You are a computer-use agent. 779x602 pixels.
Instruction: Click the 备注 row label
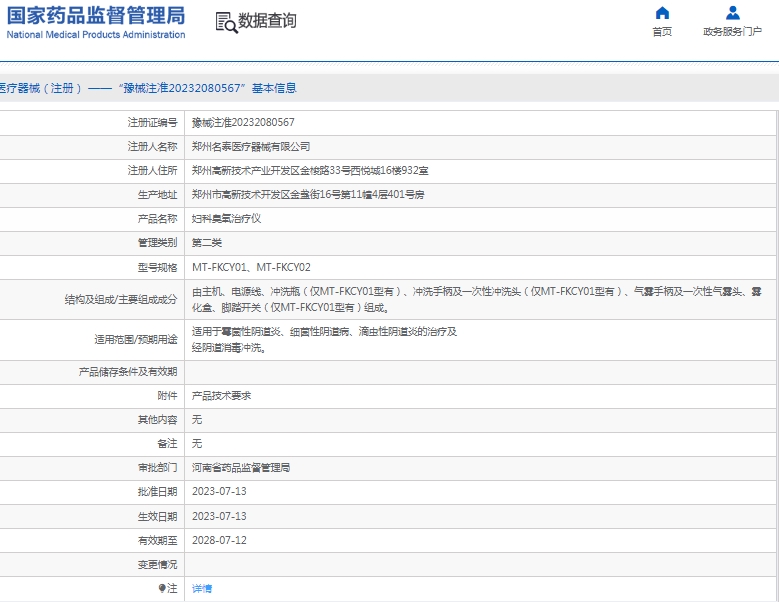[167, 444]
